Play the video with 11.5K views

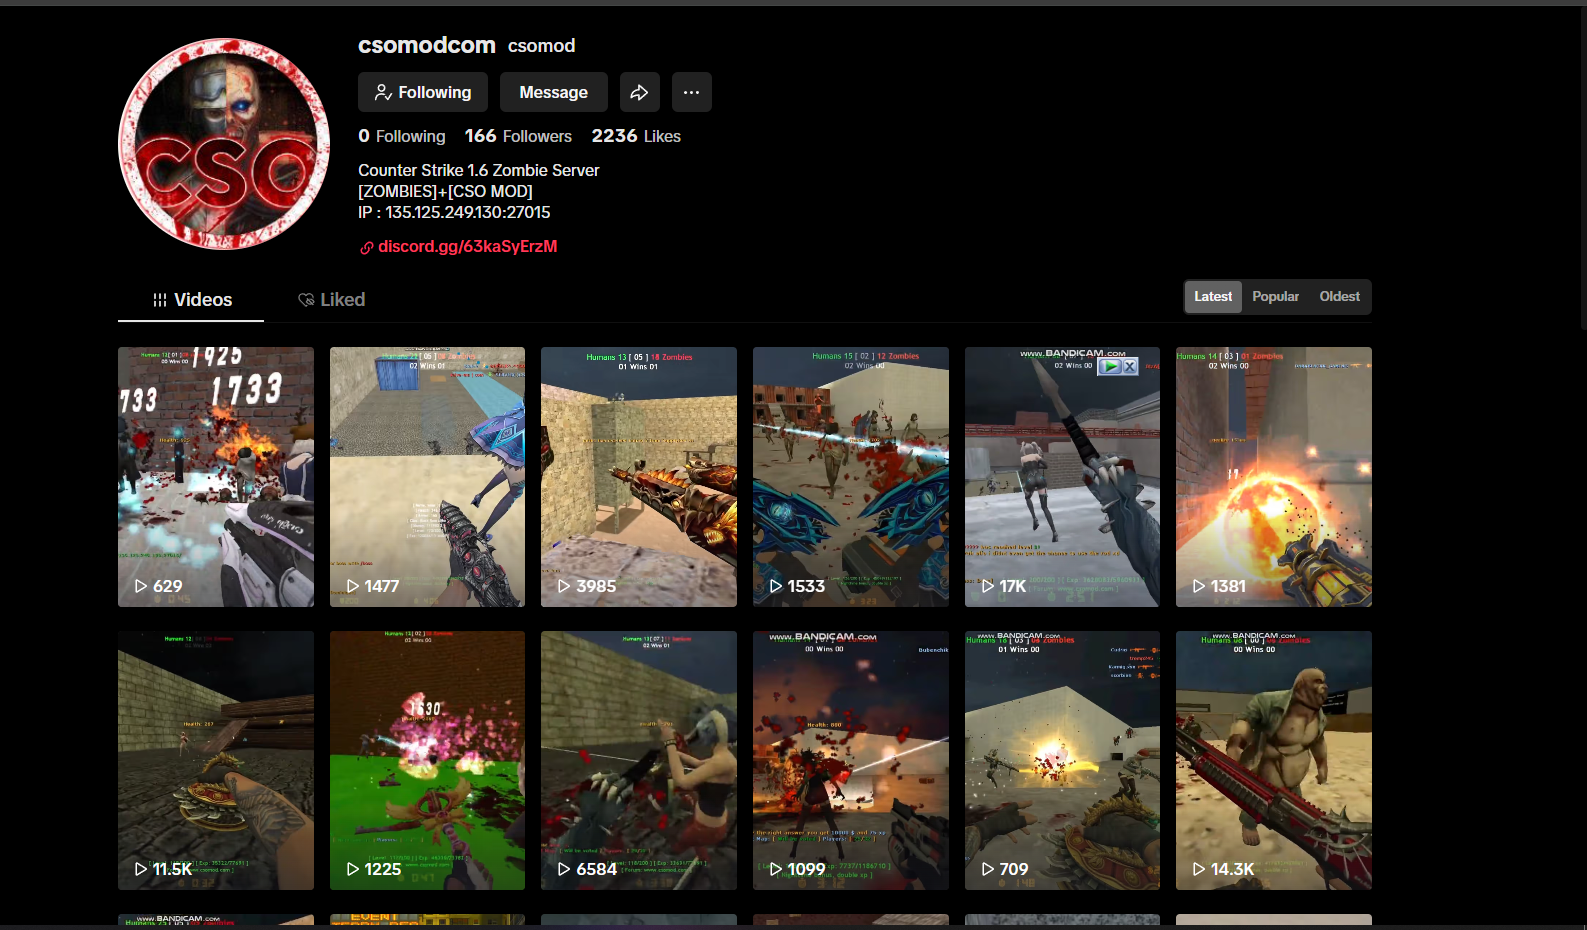pyautogui.click(x=215, y=760)
